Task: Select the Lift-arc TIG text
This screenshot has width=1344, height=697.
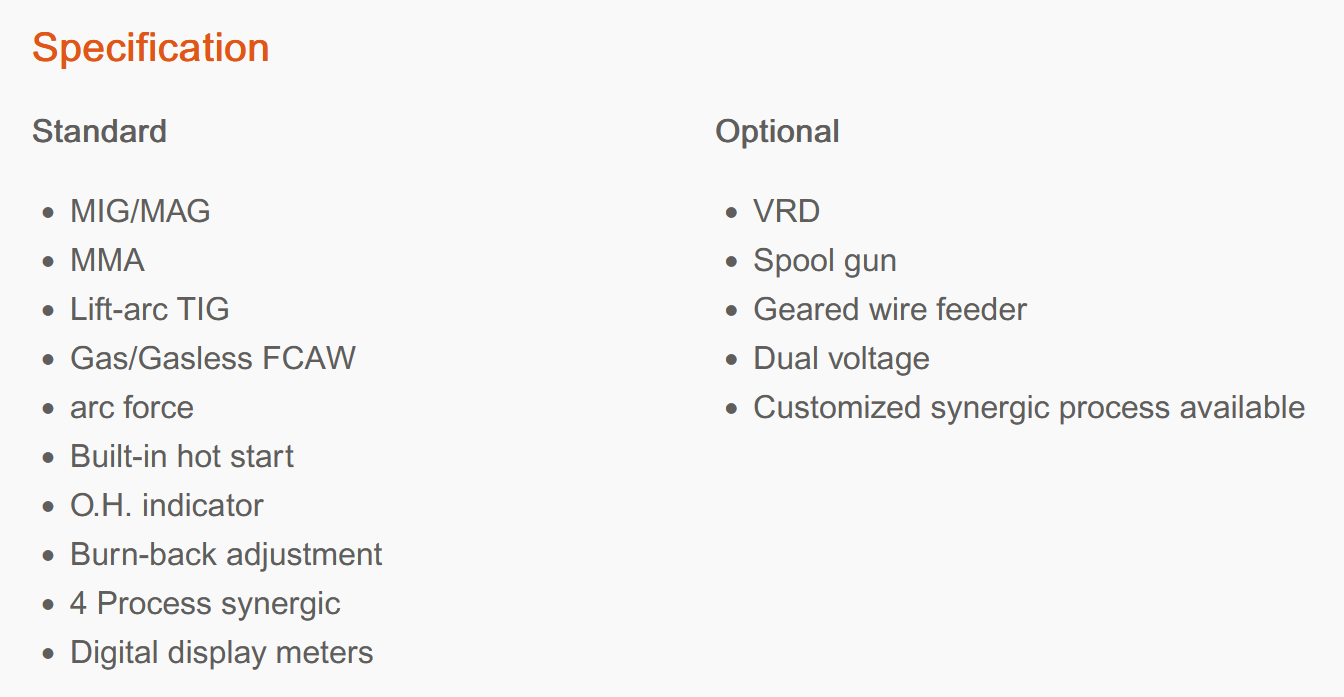Action: 150,309
